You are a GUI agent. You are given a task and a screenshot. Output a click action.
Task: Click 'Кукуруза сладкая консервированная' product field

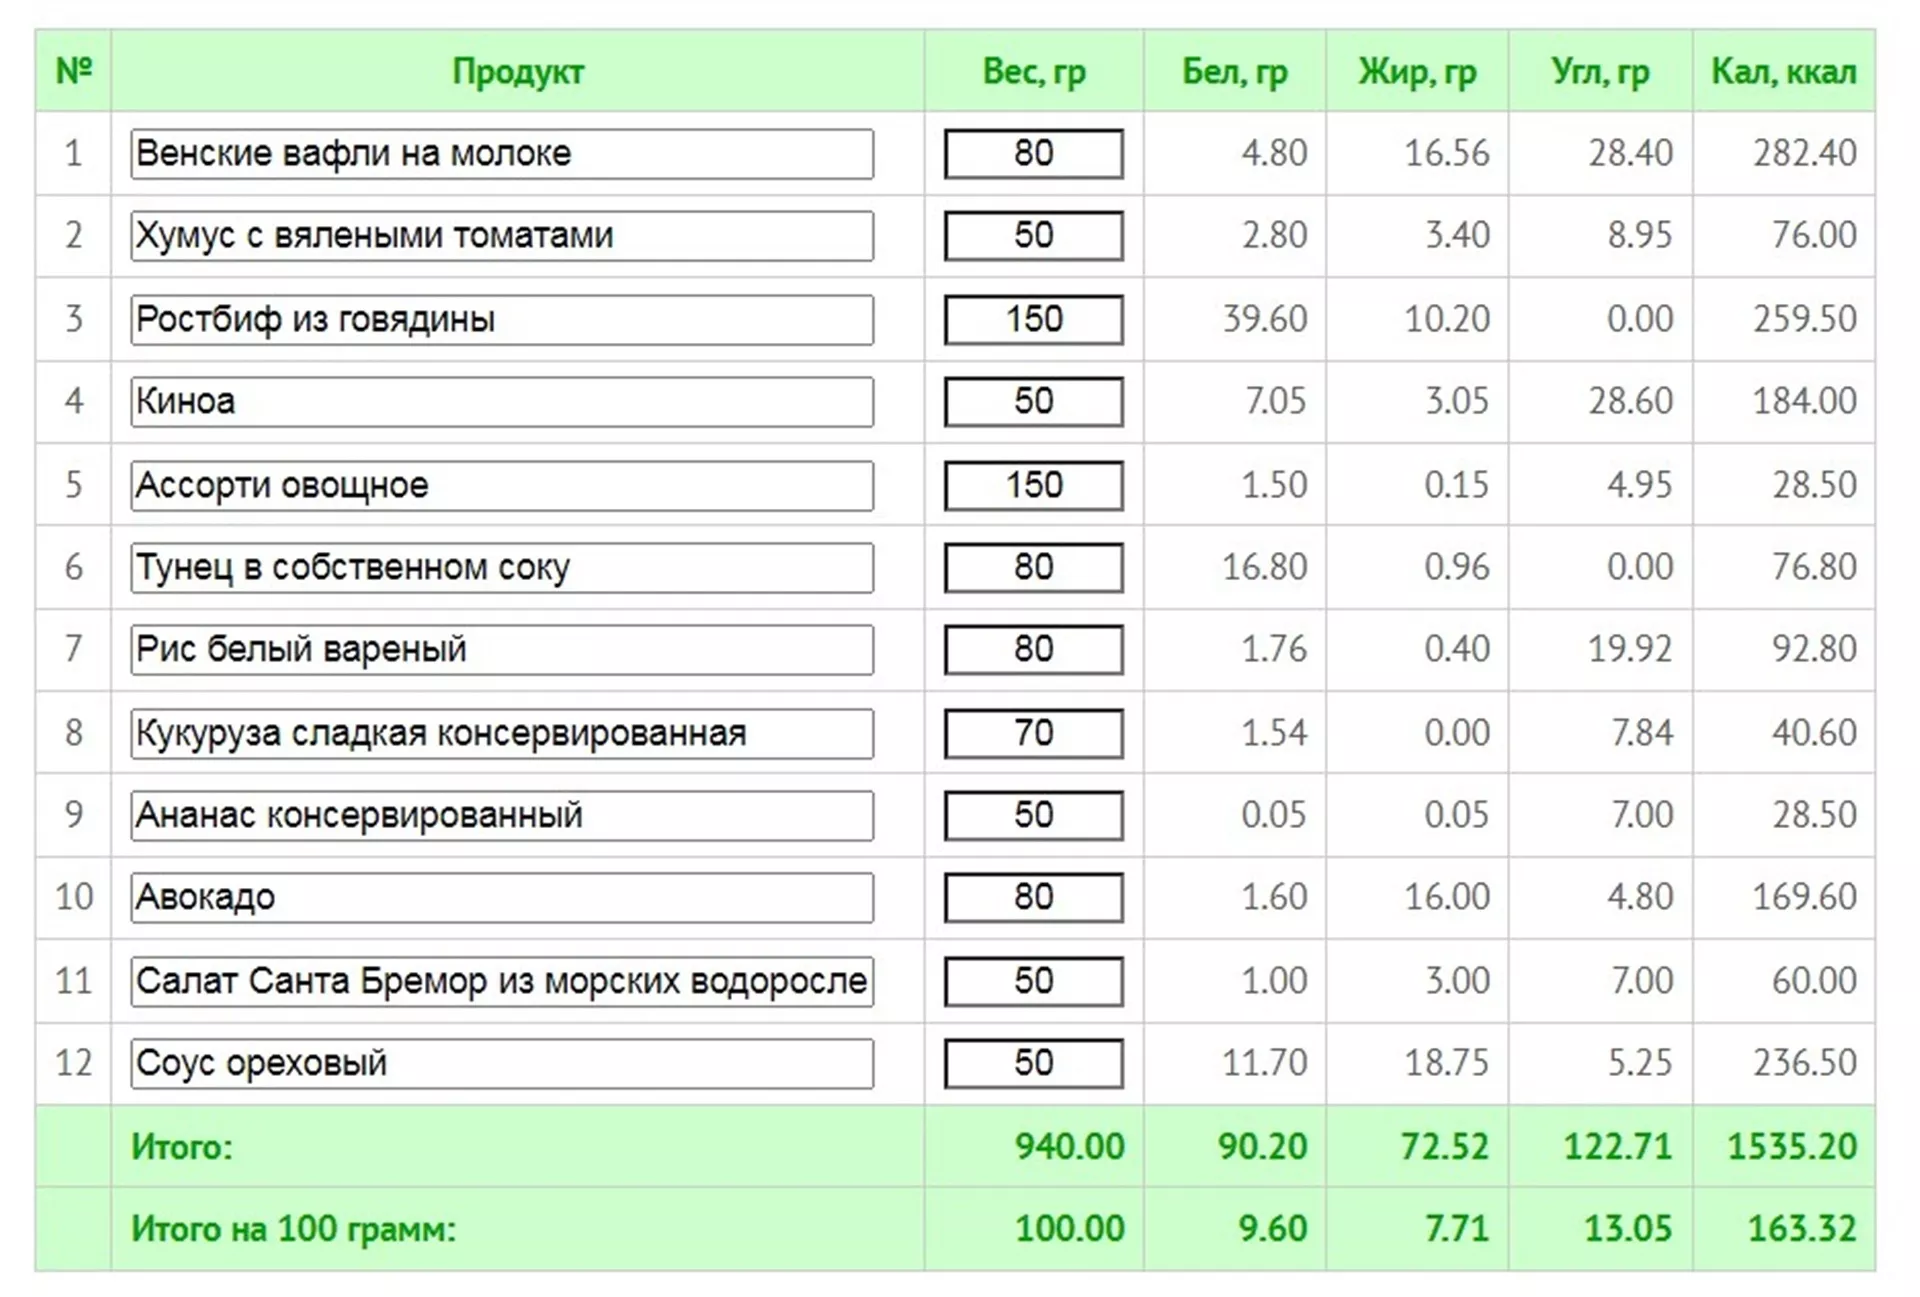click(x=501, y=733)
